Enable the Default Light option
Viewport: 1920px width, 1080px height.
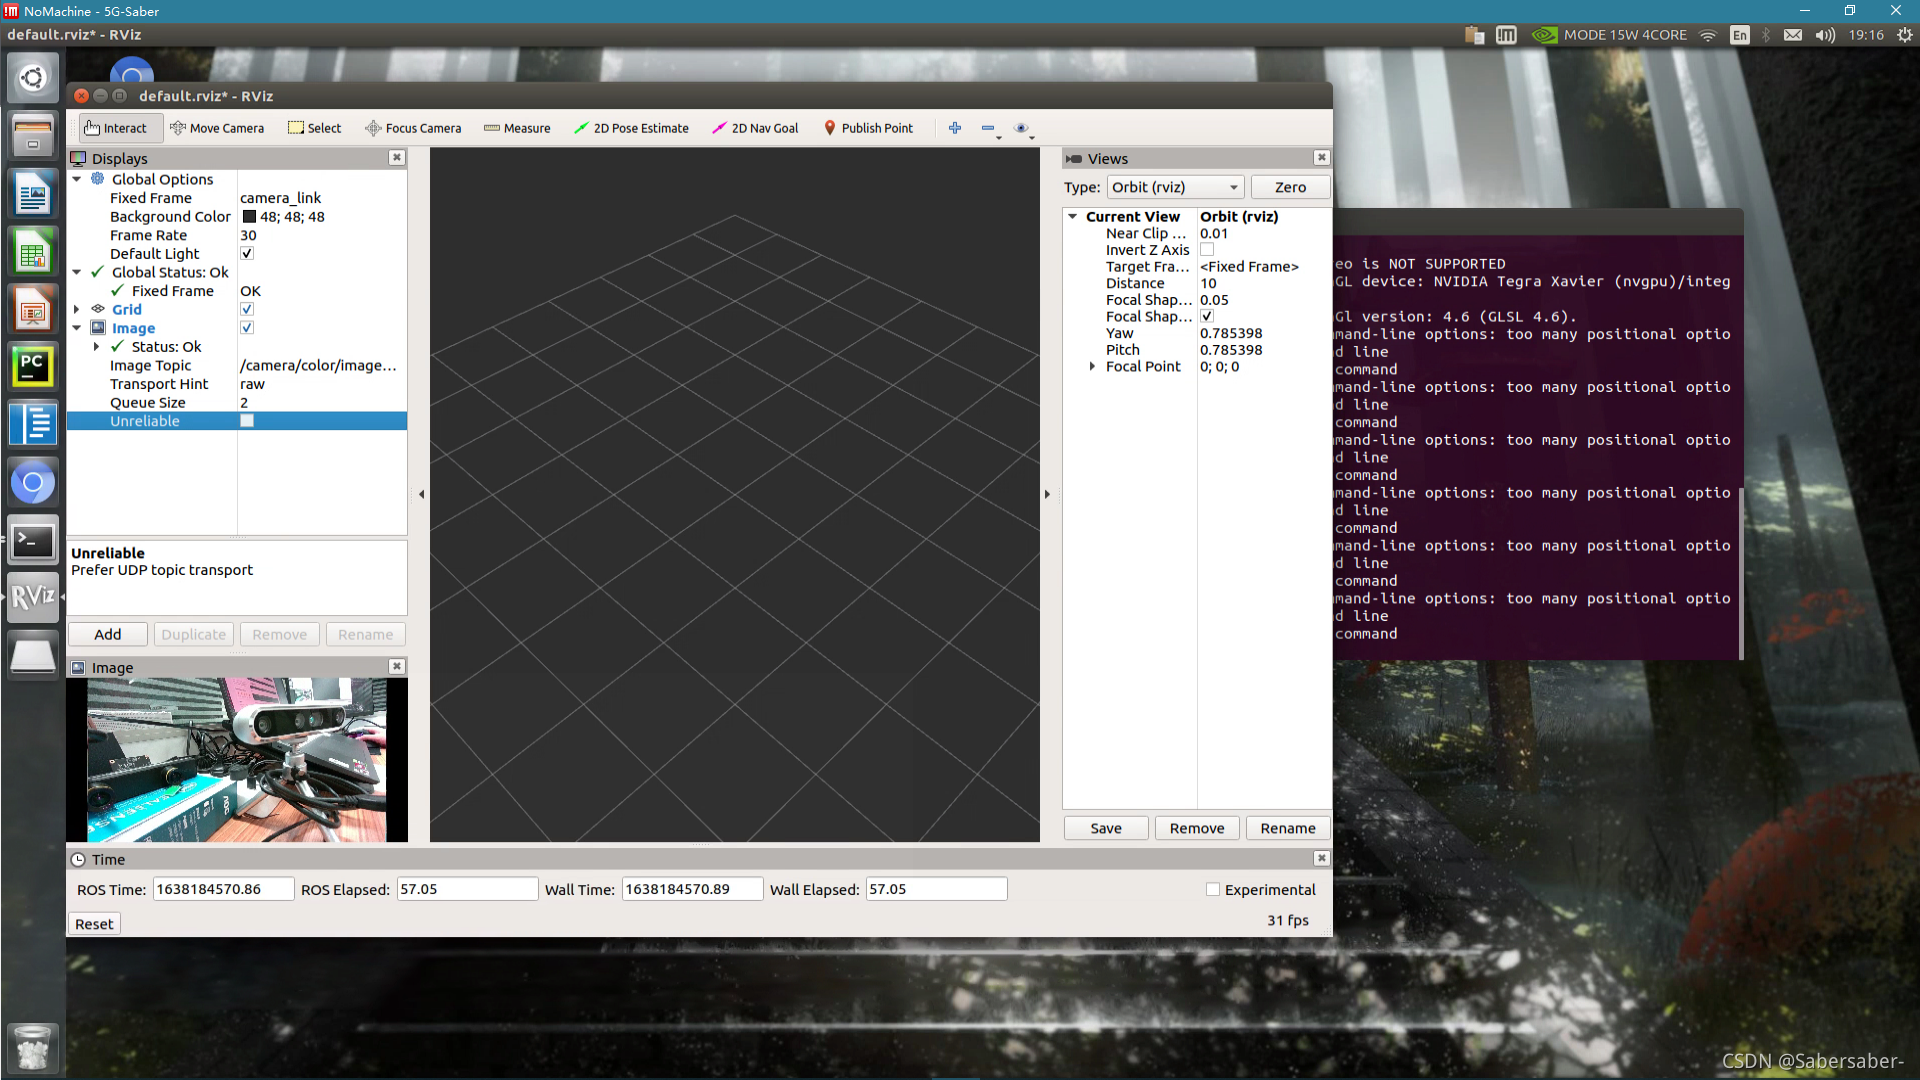point(247,253)
